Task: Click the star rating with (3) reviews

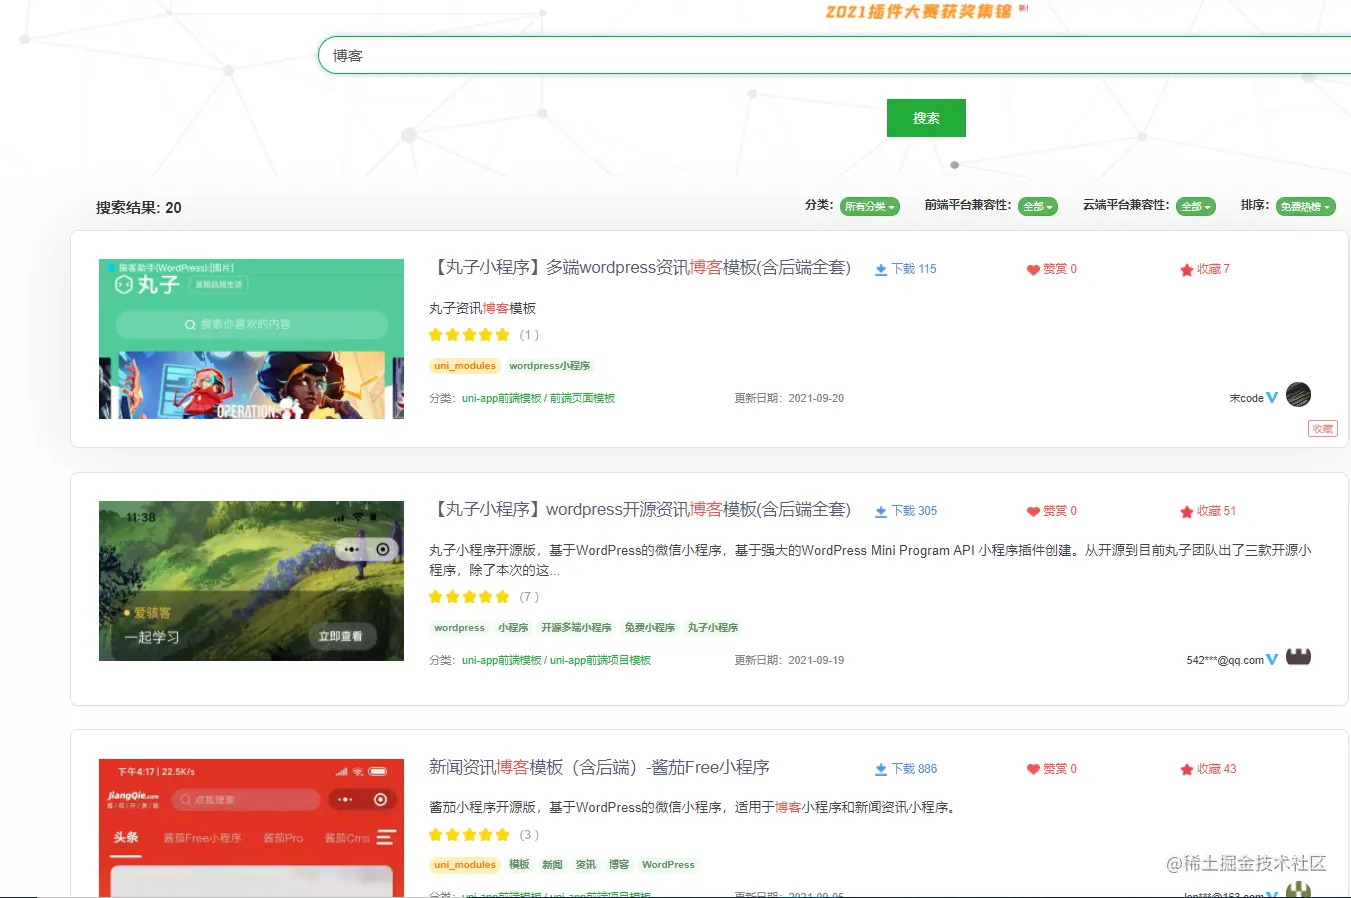Action: [469, 835]
